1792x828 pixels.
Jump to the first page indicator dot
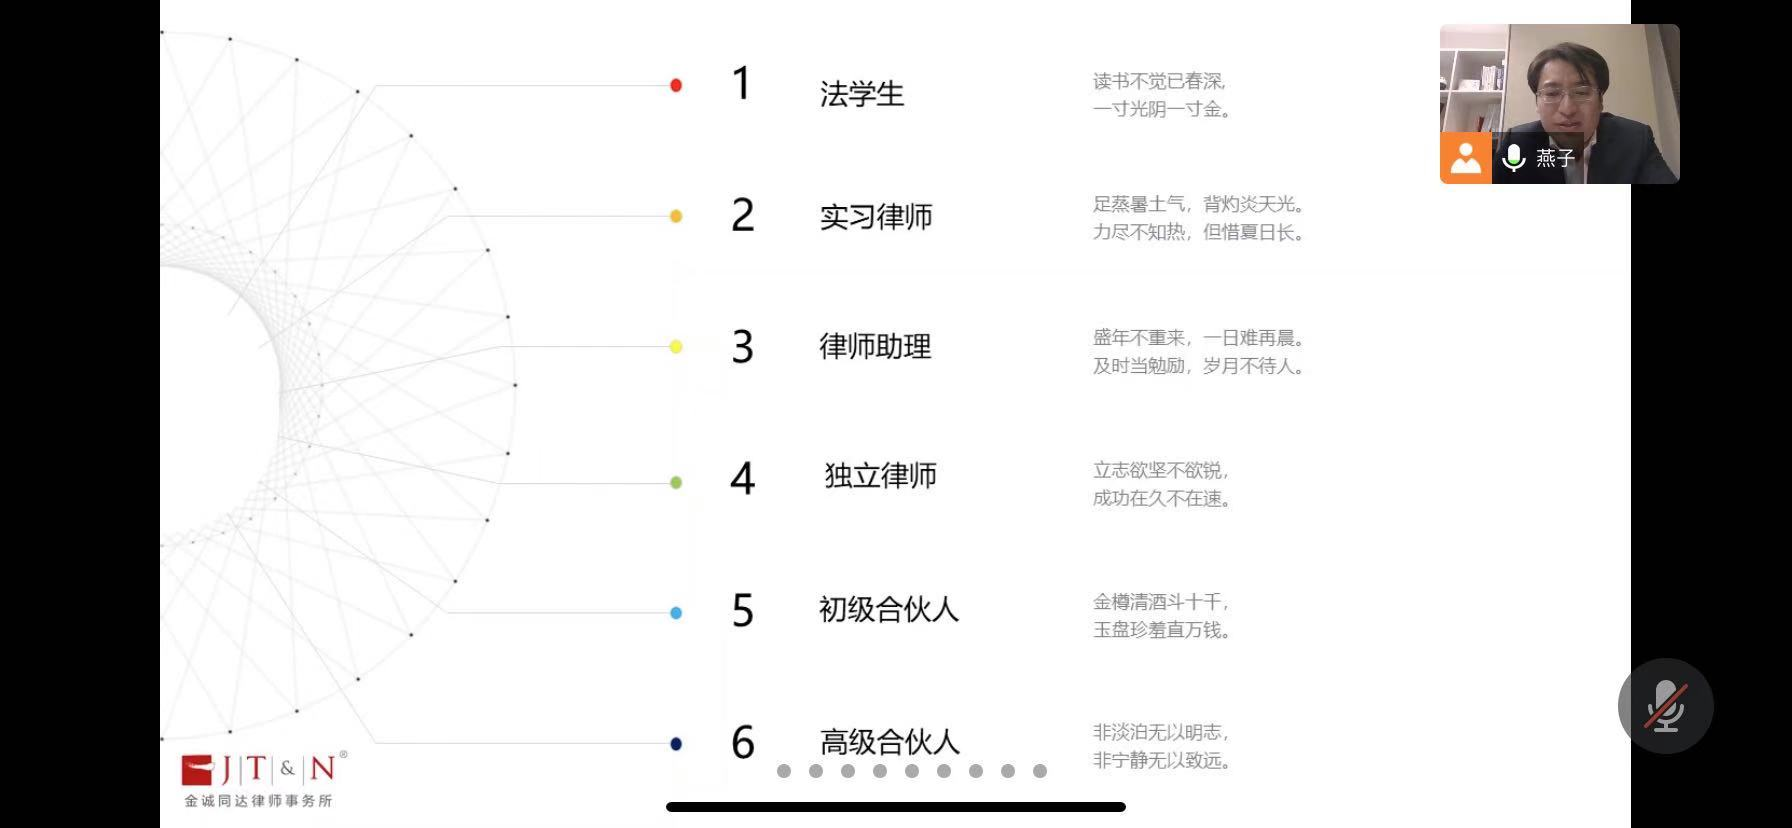784,771
